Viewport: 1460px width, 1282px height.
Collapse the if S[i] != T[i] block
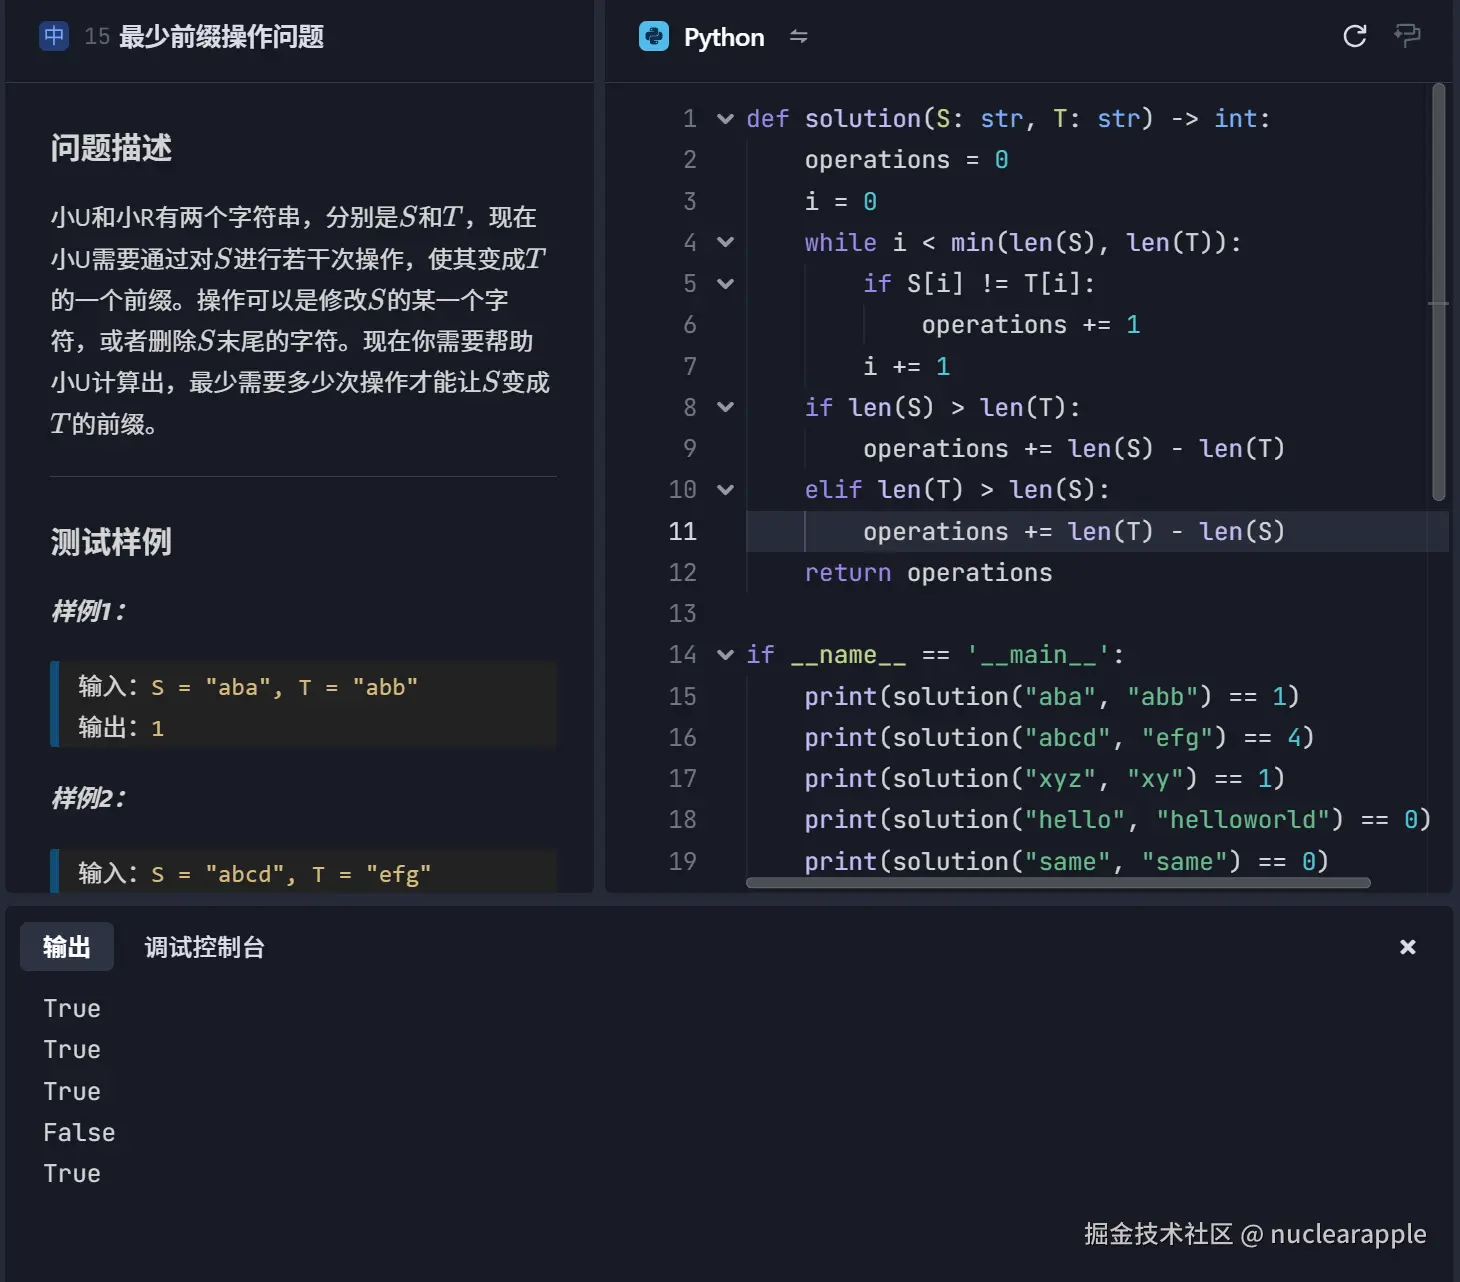725,284
